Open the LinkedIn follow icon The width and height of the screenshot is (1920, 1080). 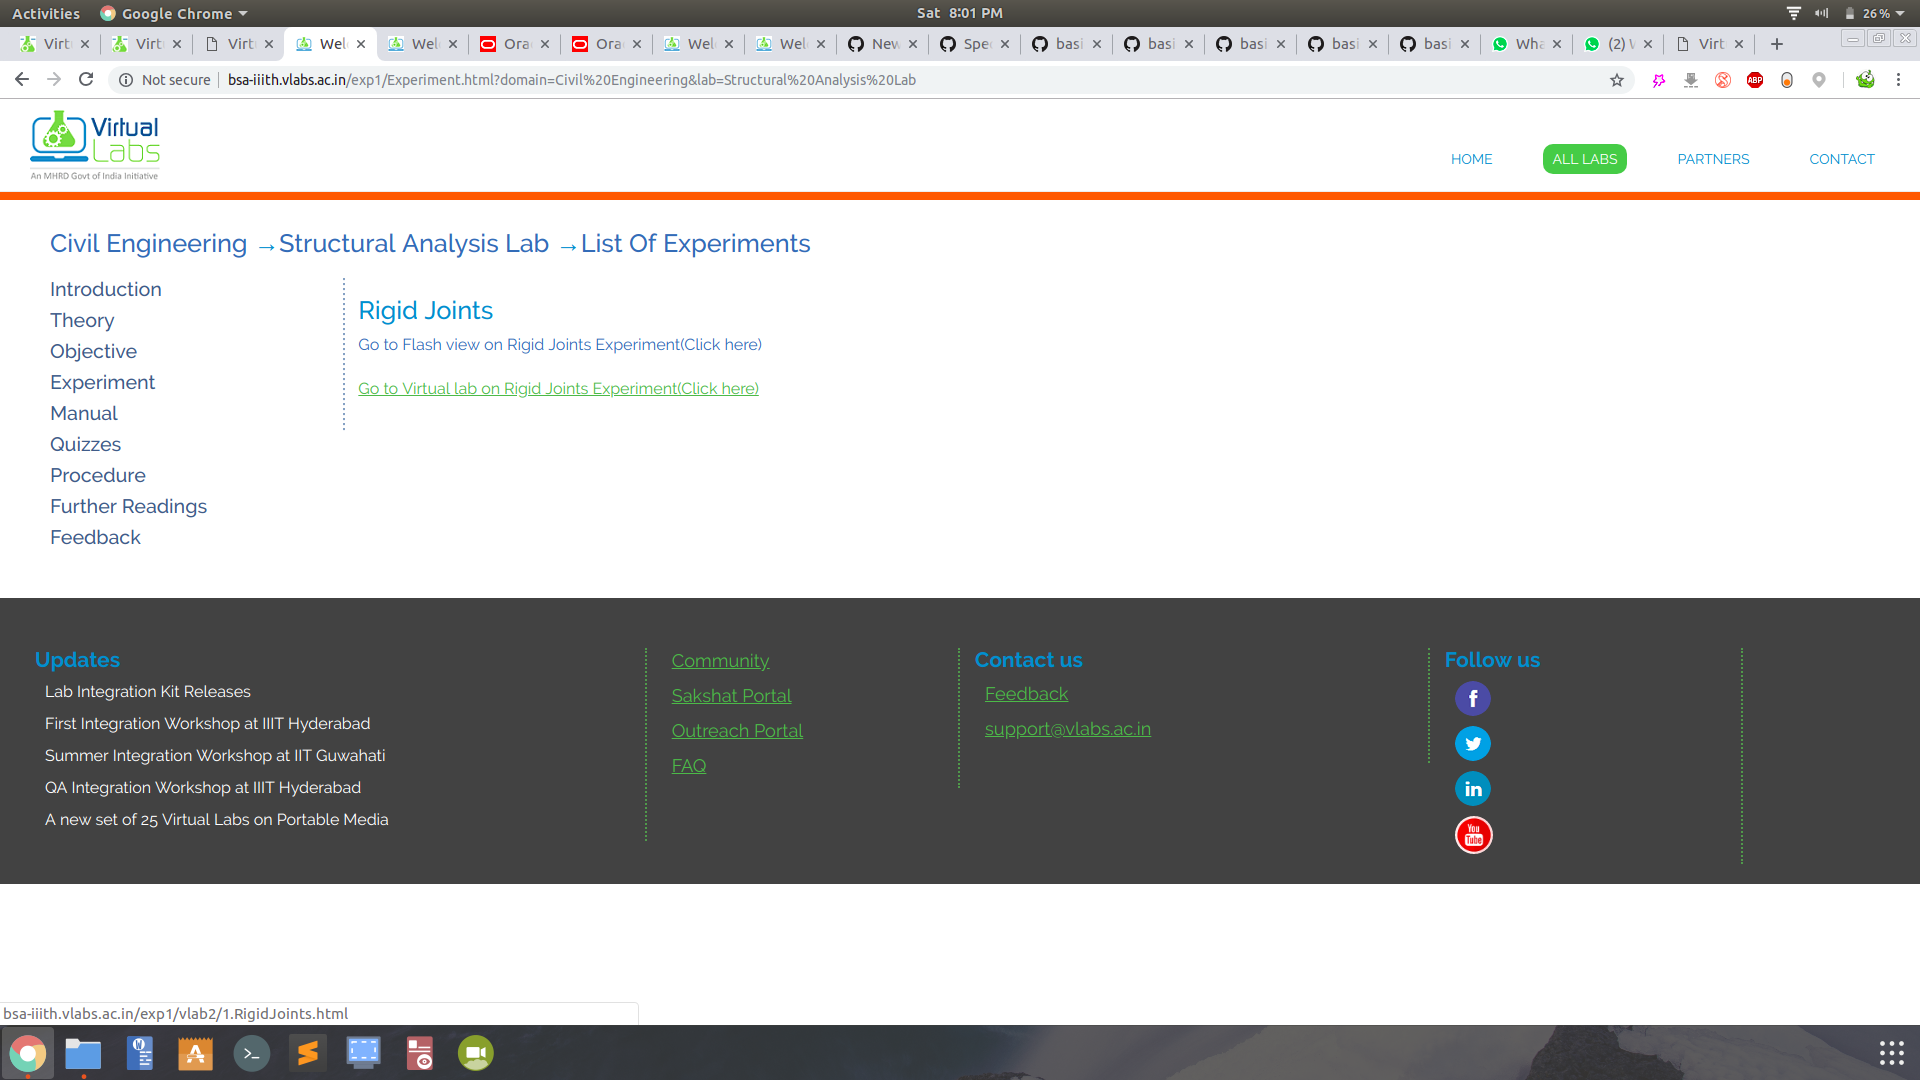(1472, 789)
